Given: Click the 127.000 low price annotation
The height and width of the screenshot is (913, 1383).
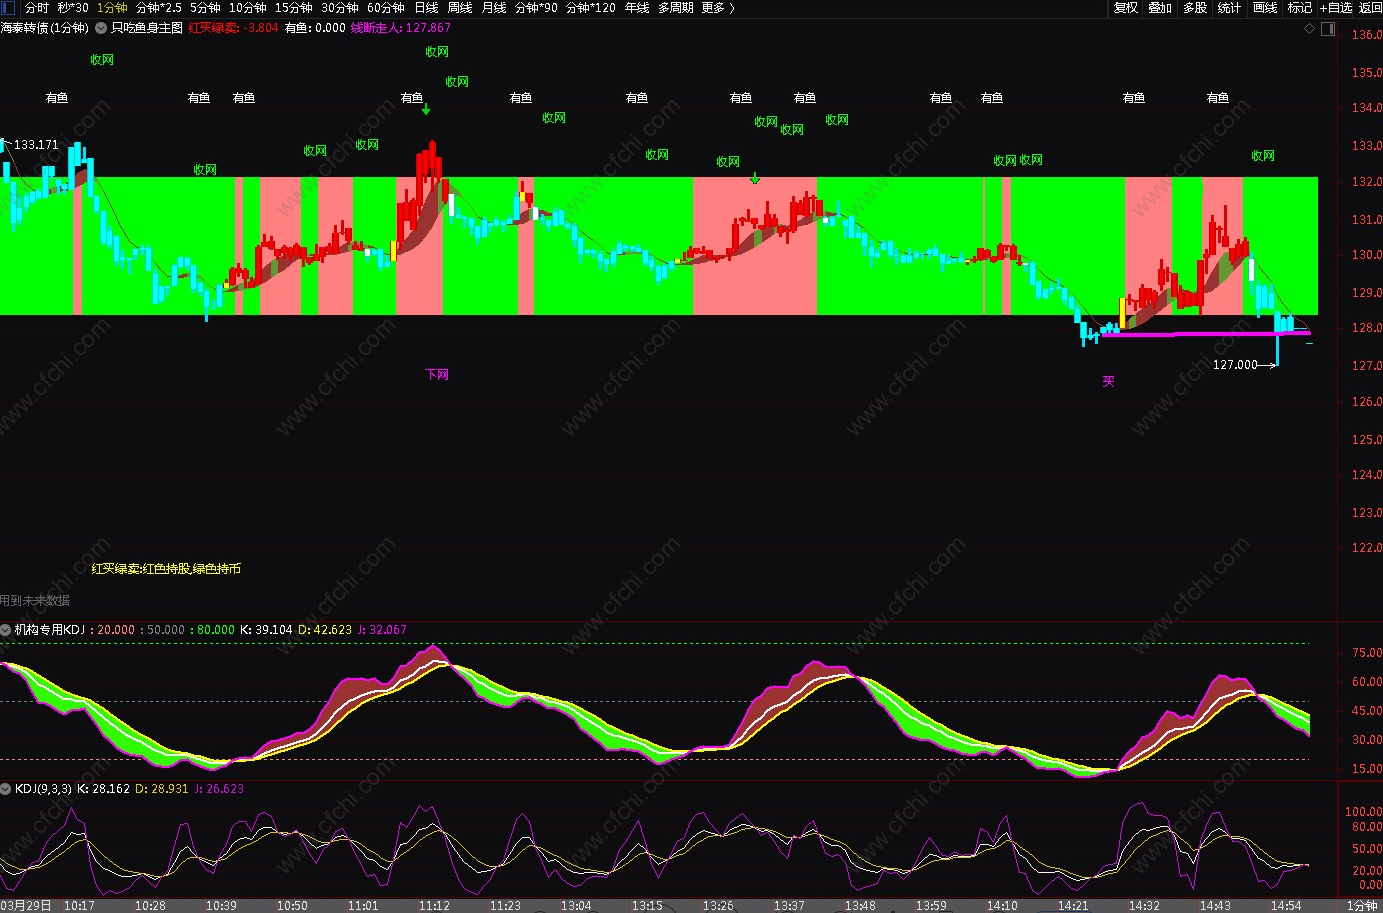Looking at the screenshot, I should (x=1235, y=365).
